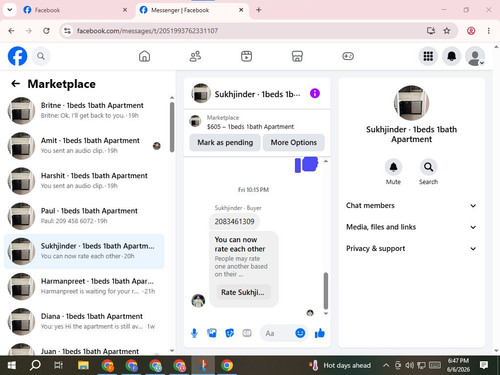Open the Juan apartment conversation
Image resolution: width=500 pixels, height=375 pixels.
(84, 349)
